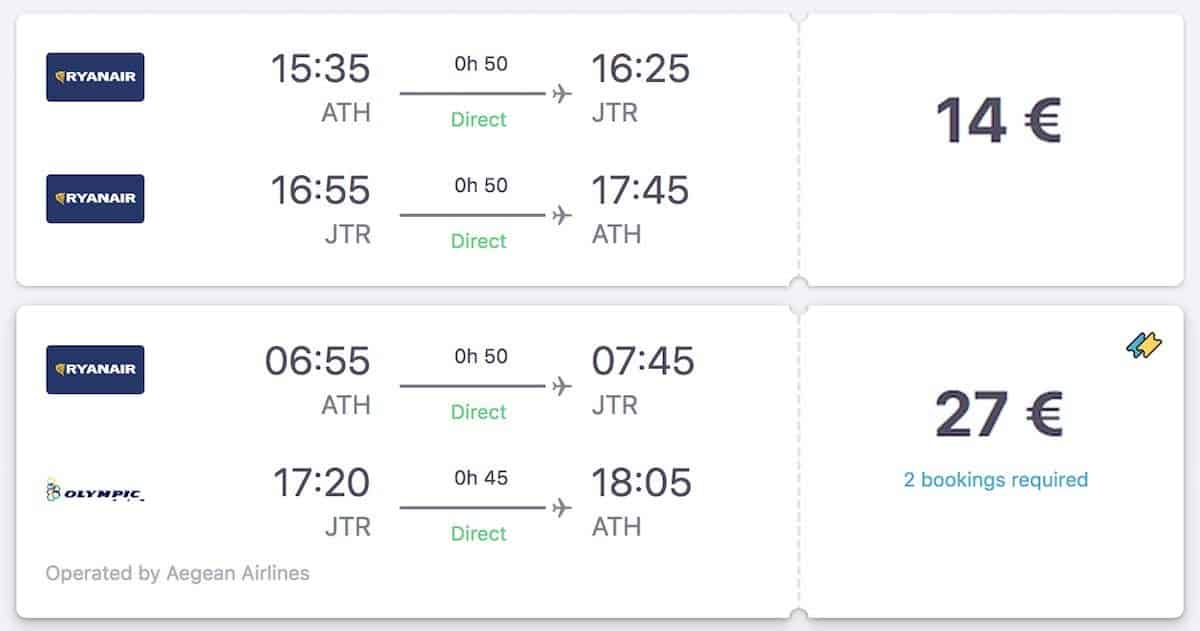The image size is (1200, 631).
Task: Click plane icon on 06:55 ATH–JTR route
Action: point(562,387)
